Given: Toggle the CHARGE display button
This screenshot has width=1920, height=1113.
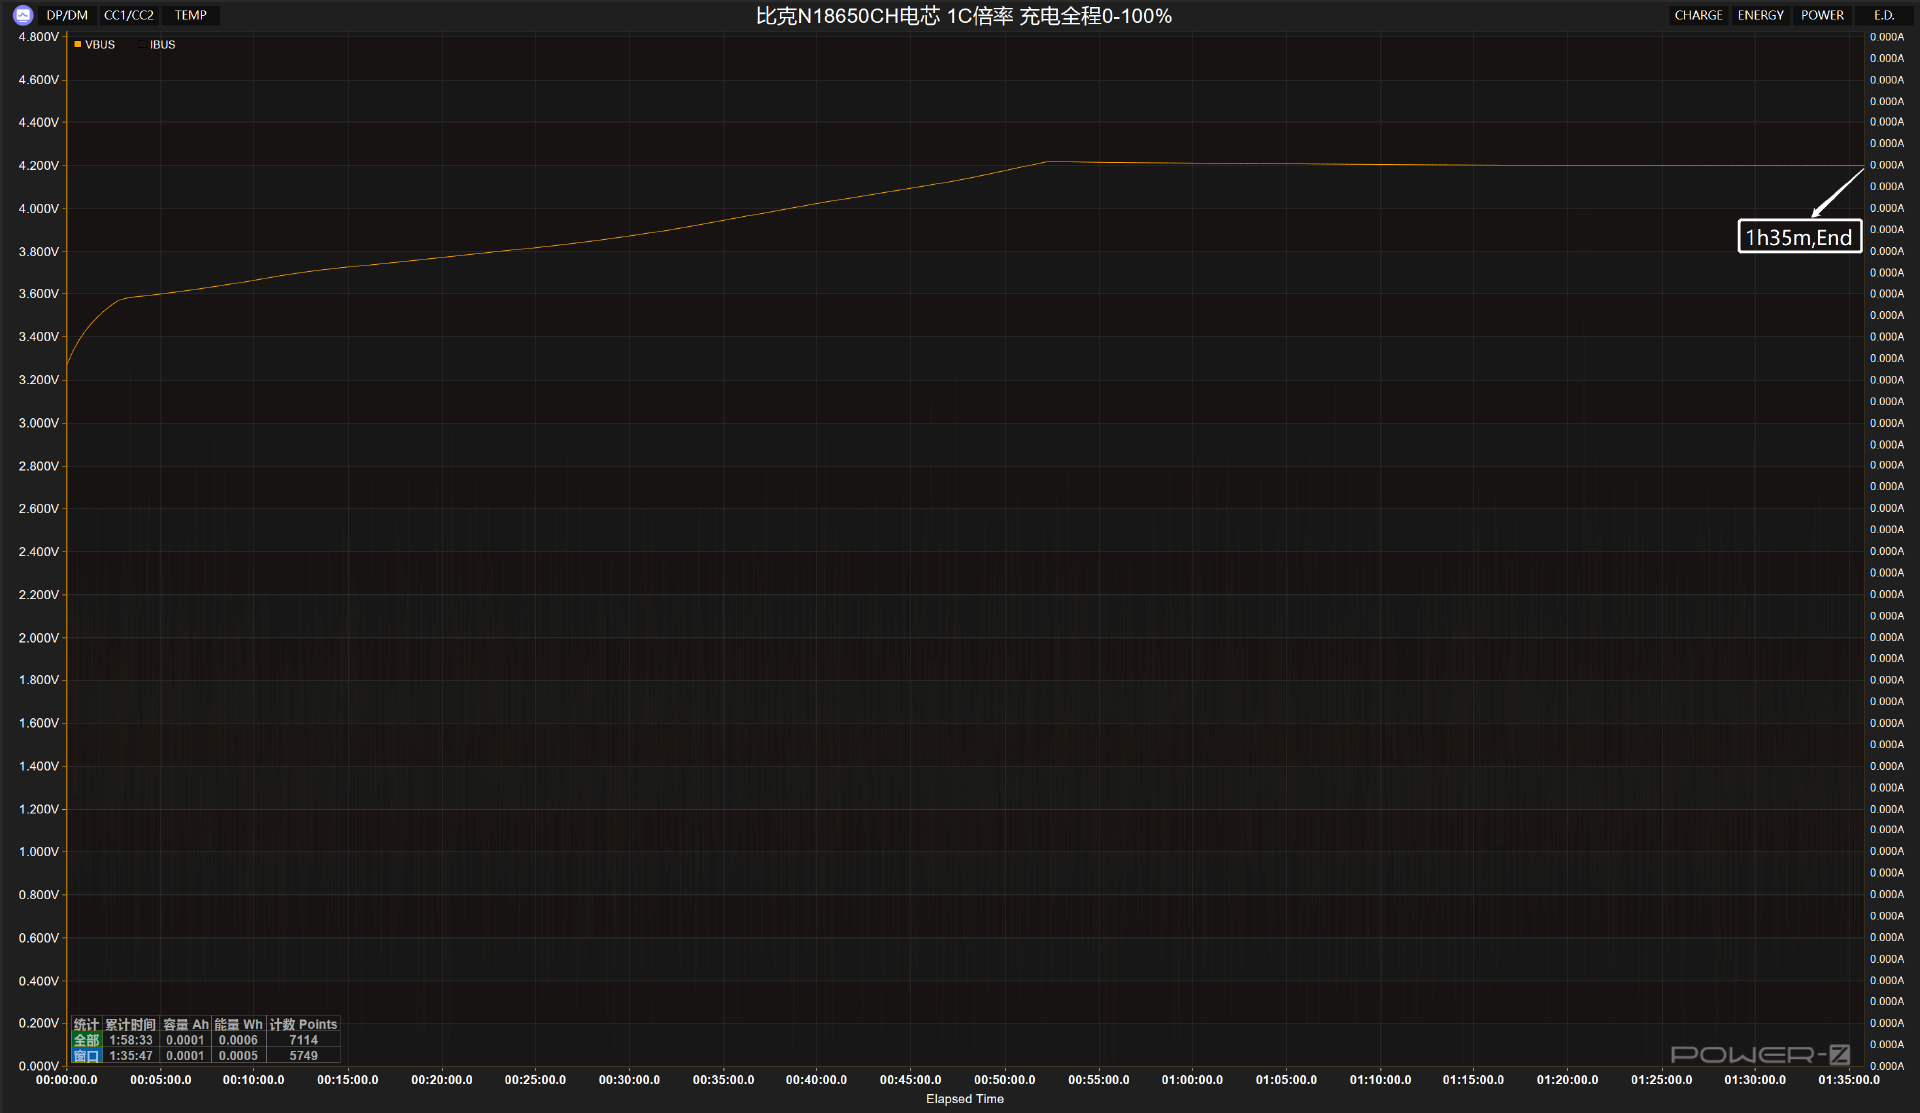Looking at the screenshot, I should pos(1698,15).
